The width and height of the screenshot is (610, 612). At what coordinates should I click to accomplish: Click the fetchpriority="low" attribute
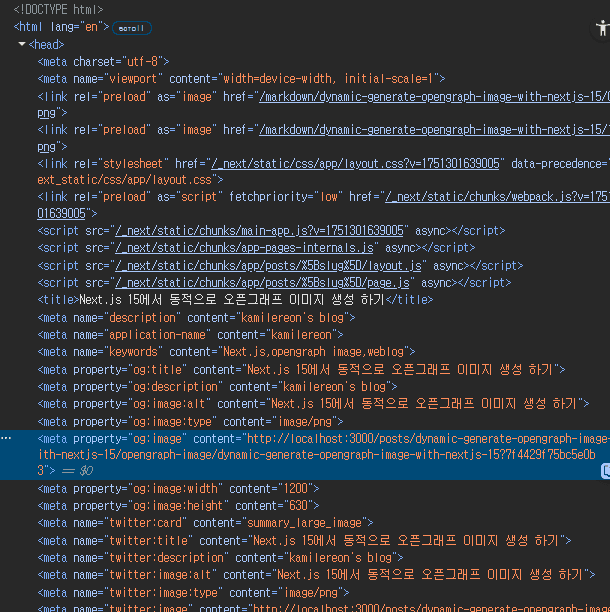(x=286, y=197)
